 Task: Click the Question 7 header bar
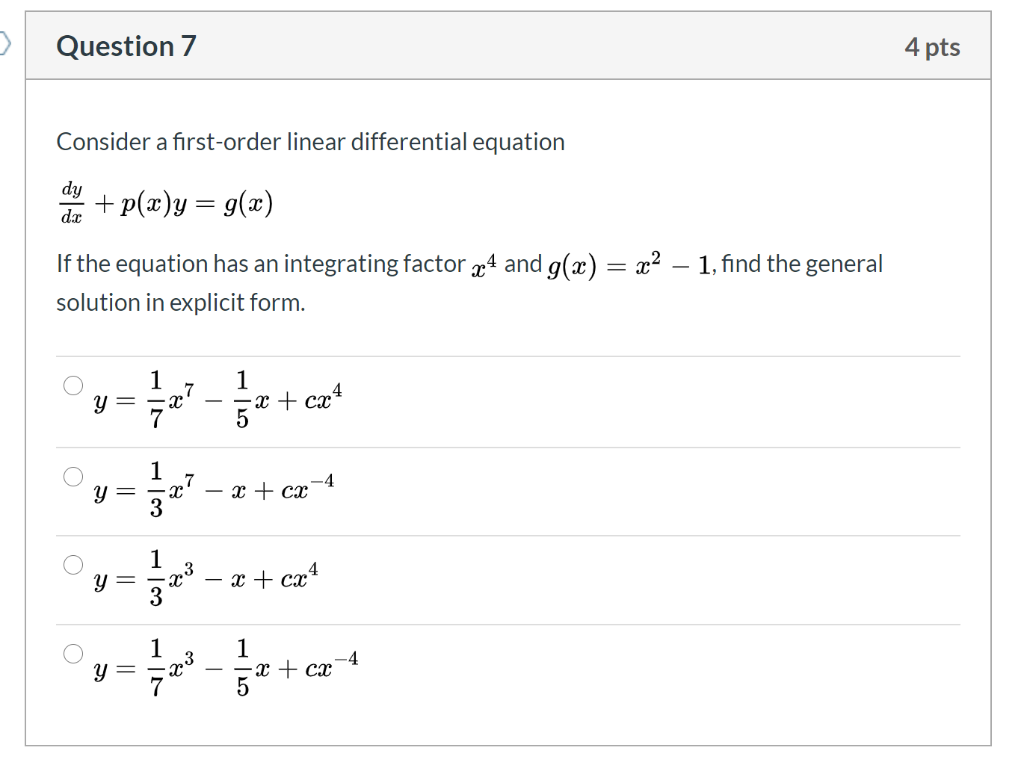pyautogui.click(x=500, y=46)
